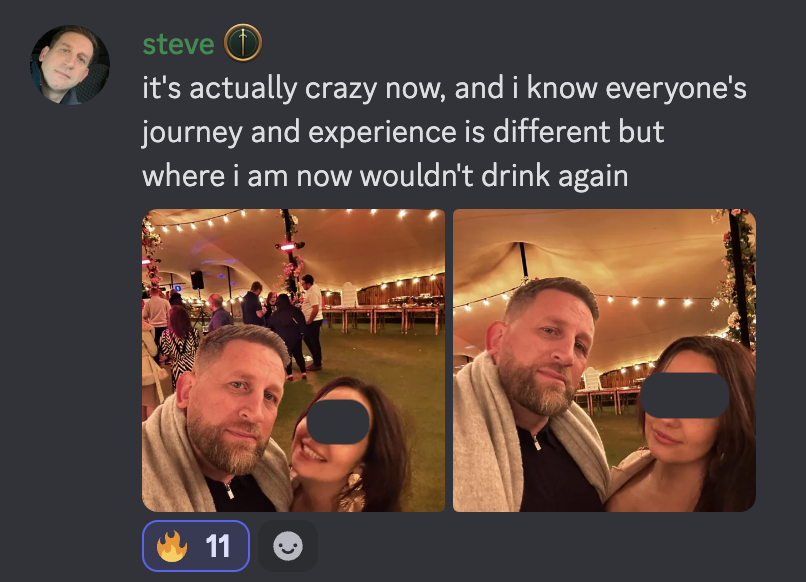Toggle the fire reaction pill

196,545
